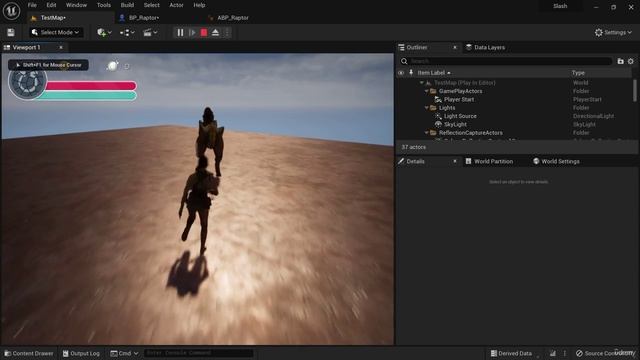Focus the console command input field
Screen dimensions: 640x360
(x=198, y=353)
